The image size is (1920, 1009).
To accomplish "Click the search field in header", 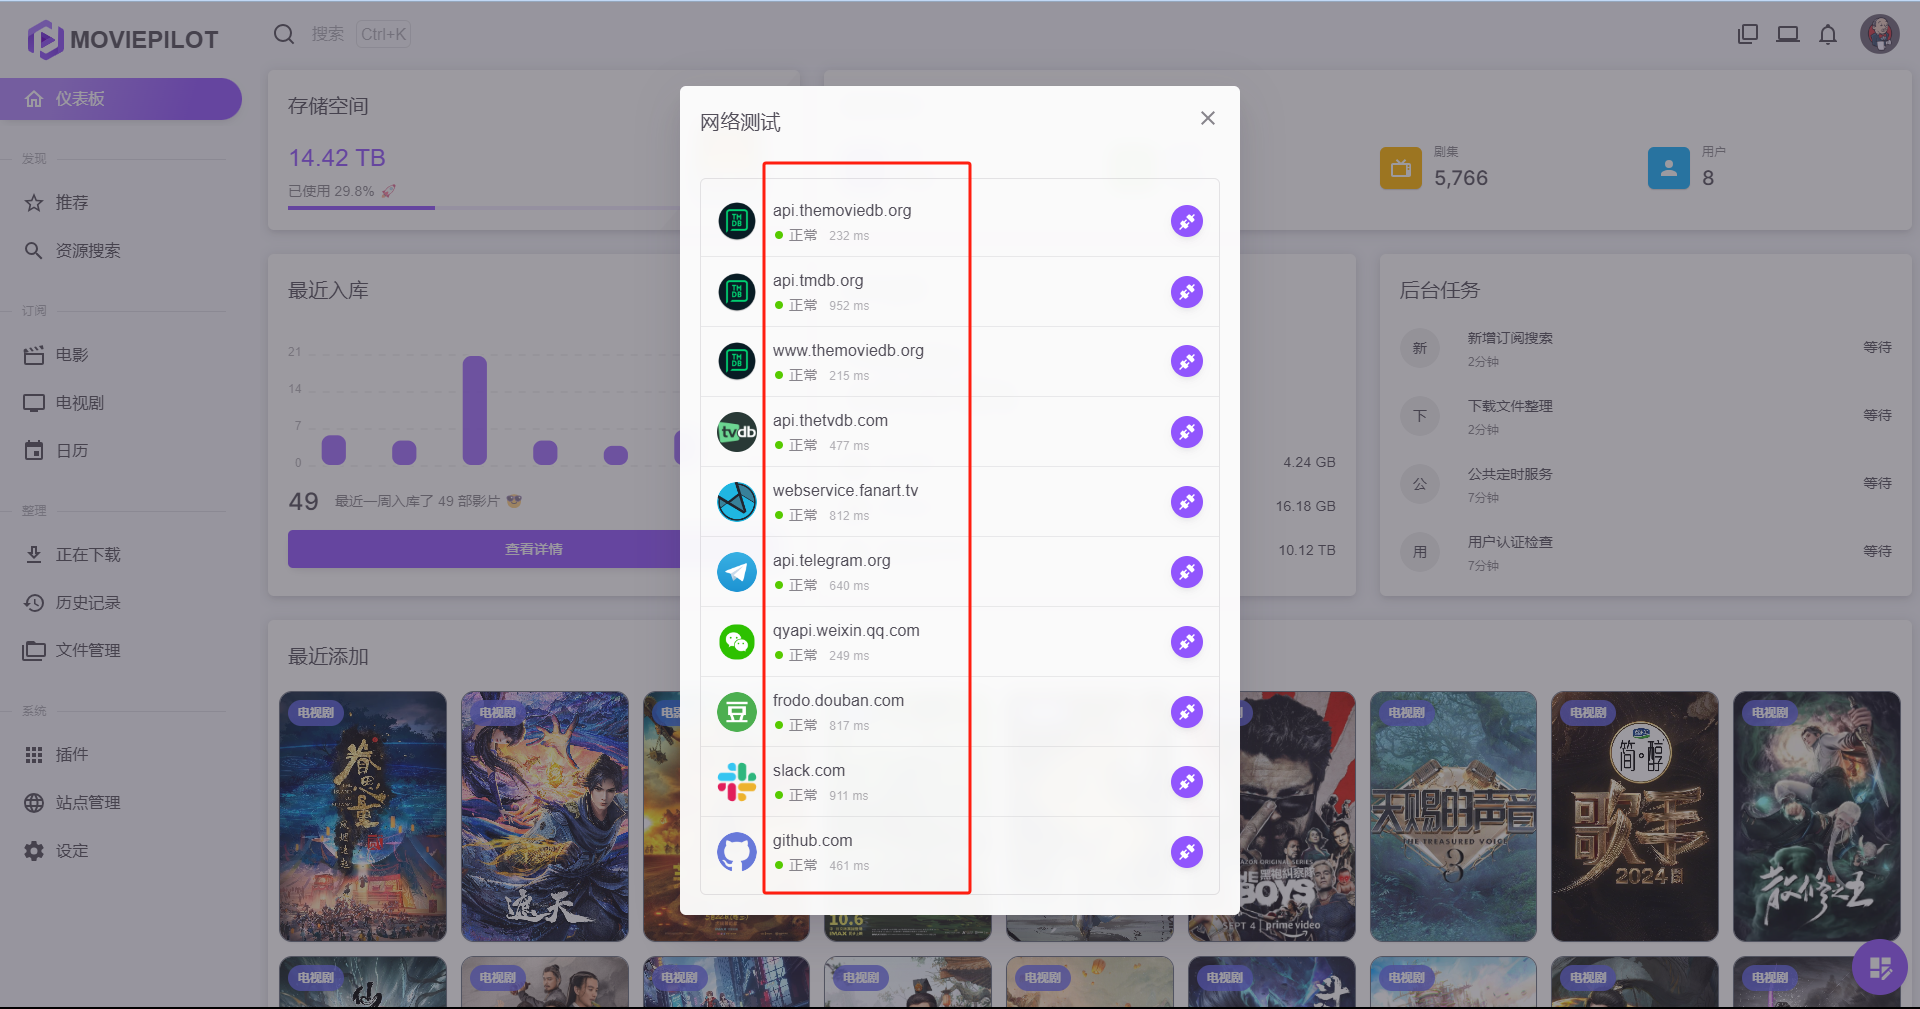I will [x=340, y=34].
